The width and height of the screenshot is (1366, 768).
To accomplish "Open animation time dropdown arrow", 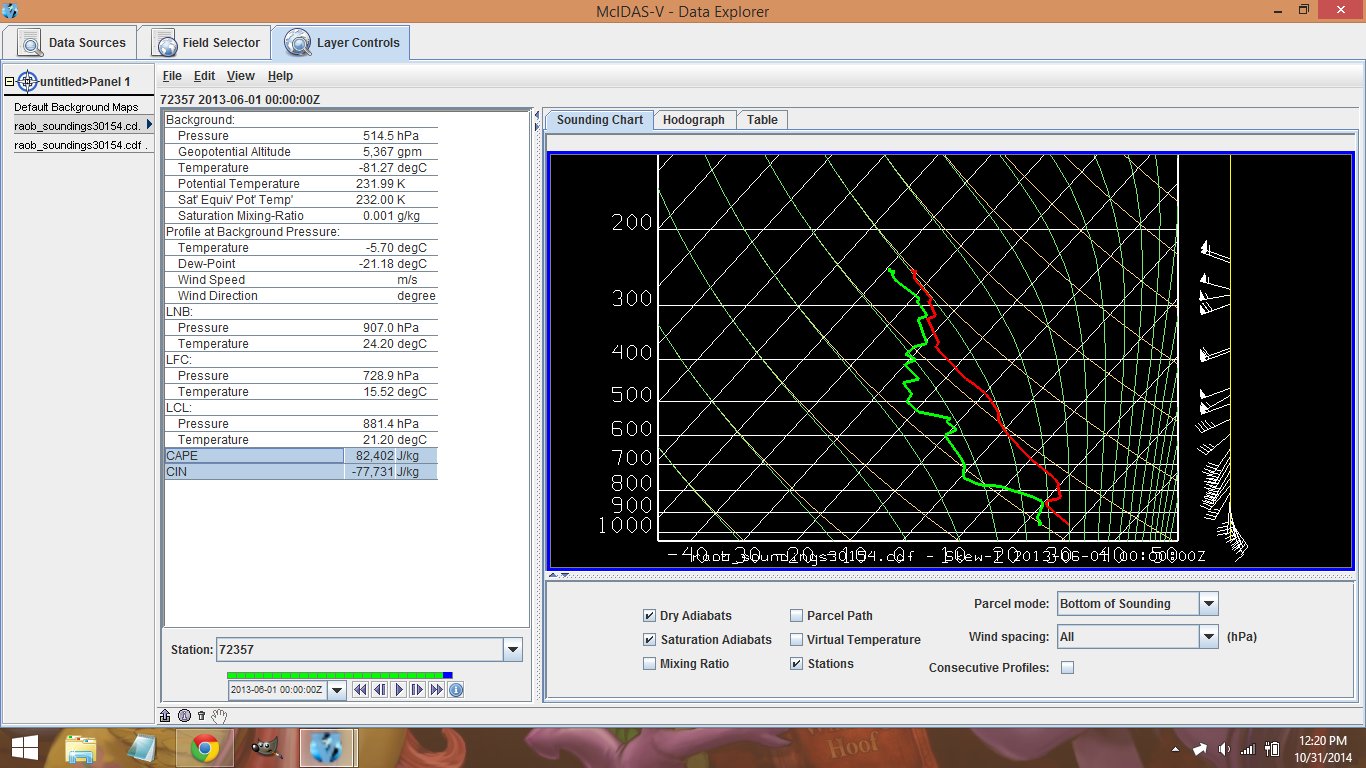I will coord(336,690).
